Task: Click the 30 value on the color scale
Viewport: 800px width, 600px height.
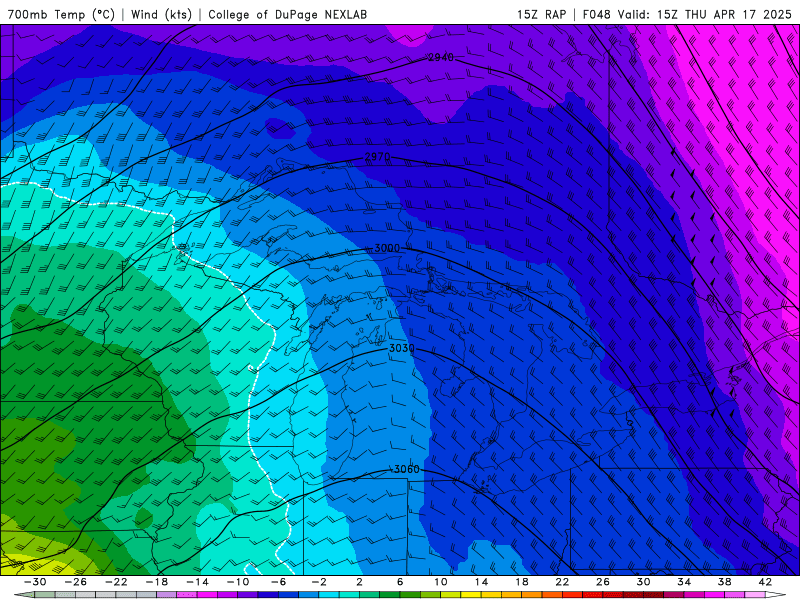Action: pyautogui.click(x=643, y=582)
